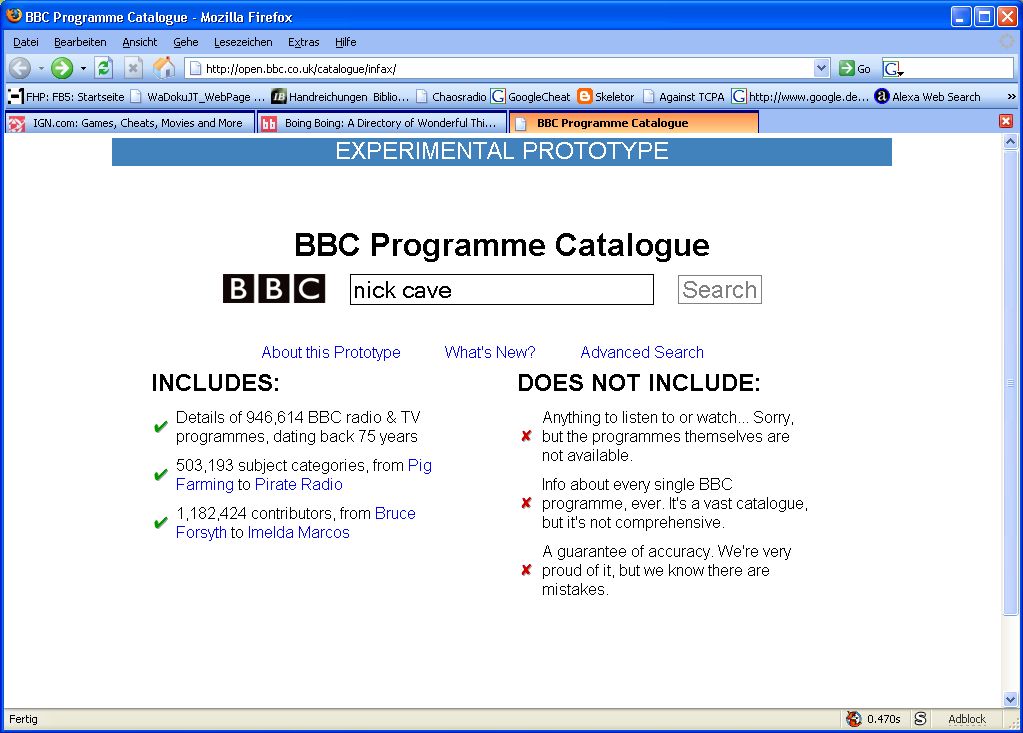Open the WaDokuJT_WebPage bookmark
This screenshot has height=733, width=1023.
pyautogui.click(x=198, y=97)
